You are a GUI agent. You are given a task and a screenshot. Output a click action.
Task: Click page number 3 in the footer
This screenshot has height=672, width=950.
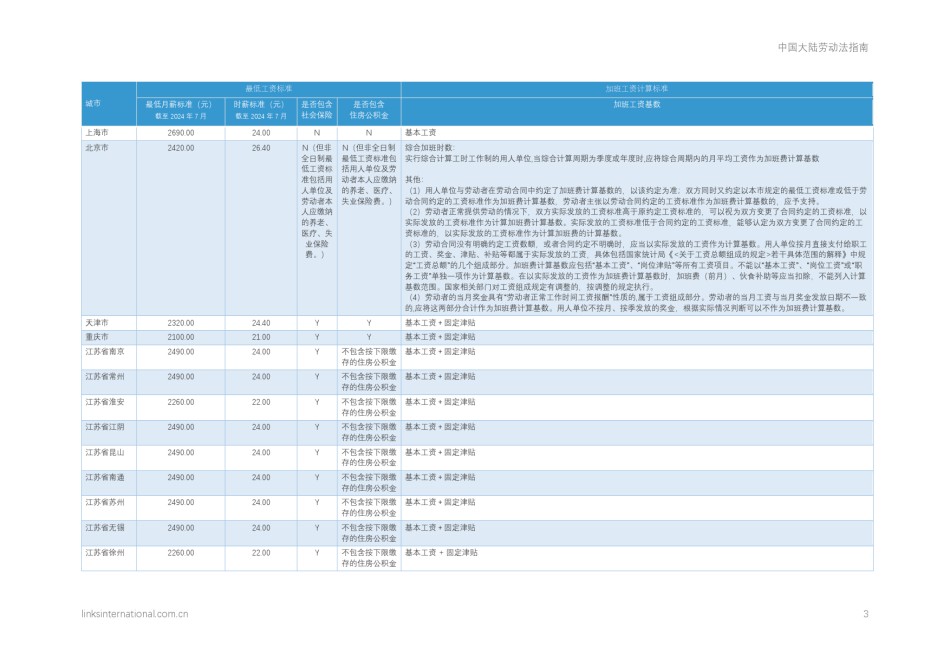[866, 614]
